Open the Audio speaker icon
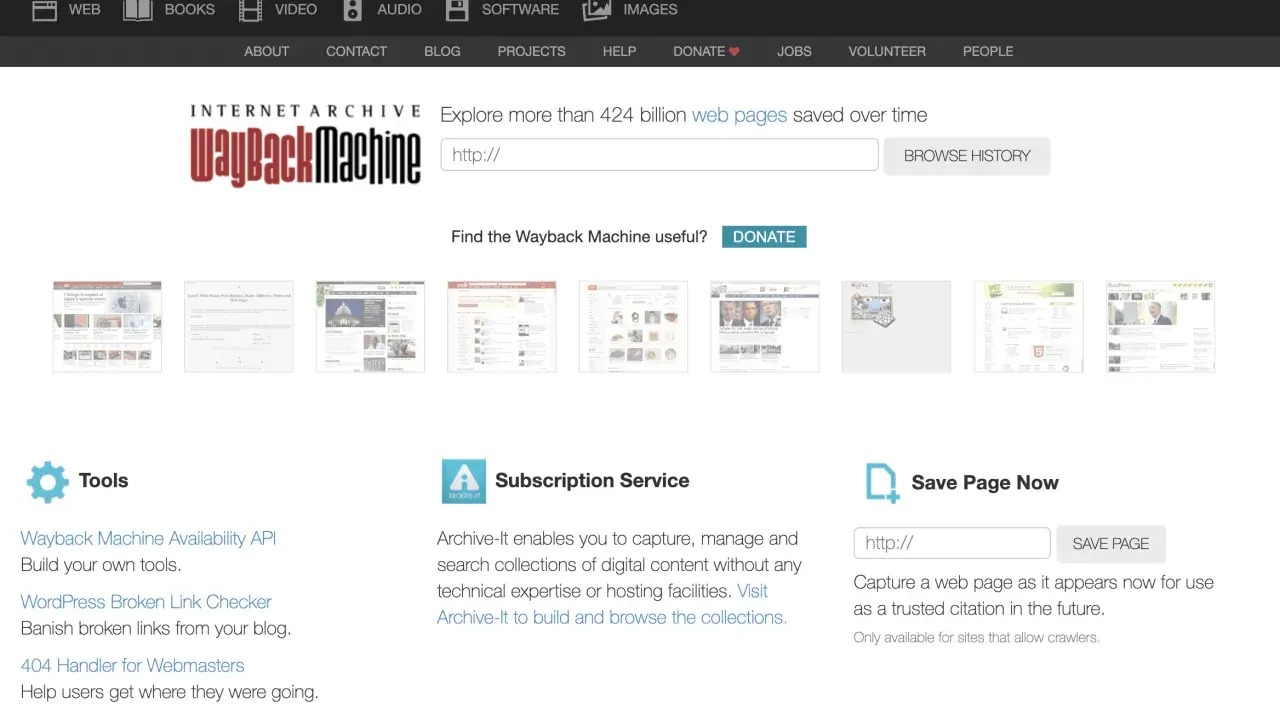Viewport: 1280px width, 720px height. tap(352, 10)
